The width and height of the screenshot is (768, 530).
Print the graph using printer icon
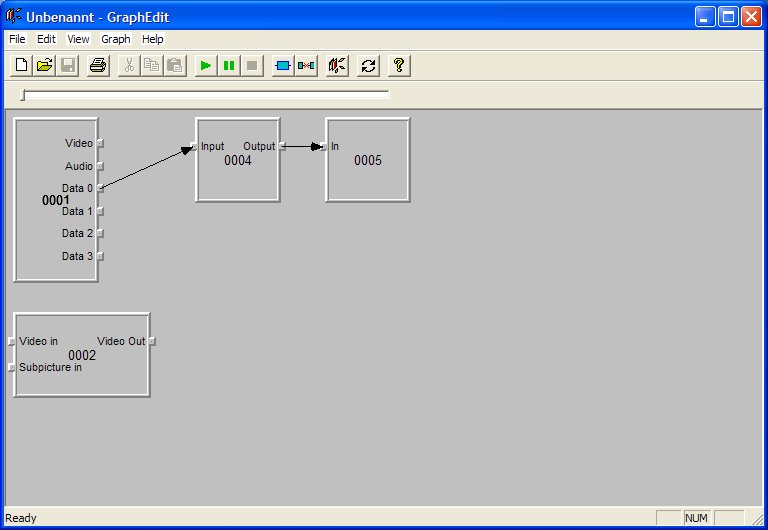(x=98, y=65)
